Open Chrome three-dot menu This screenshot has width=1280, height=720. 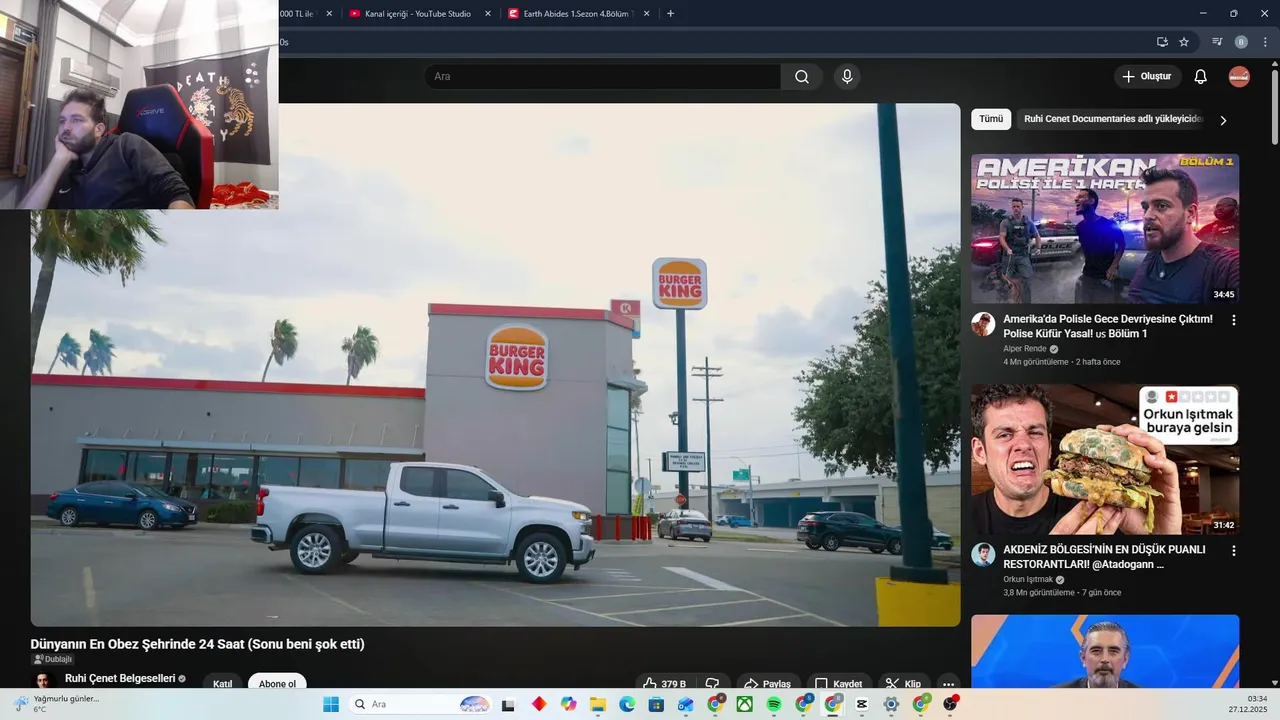1266,42
